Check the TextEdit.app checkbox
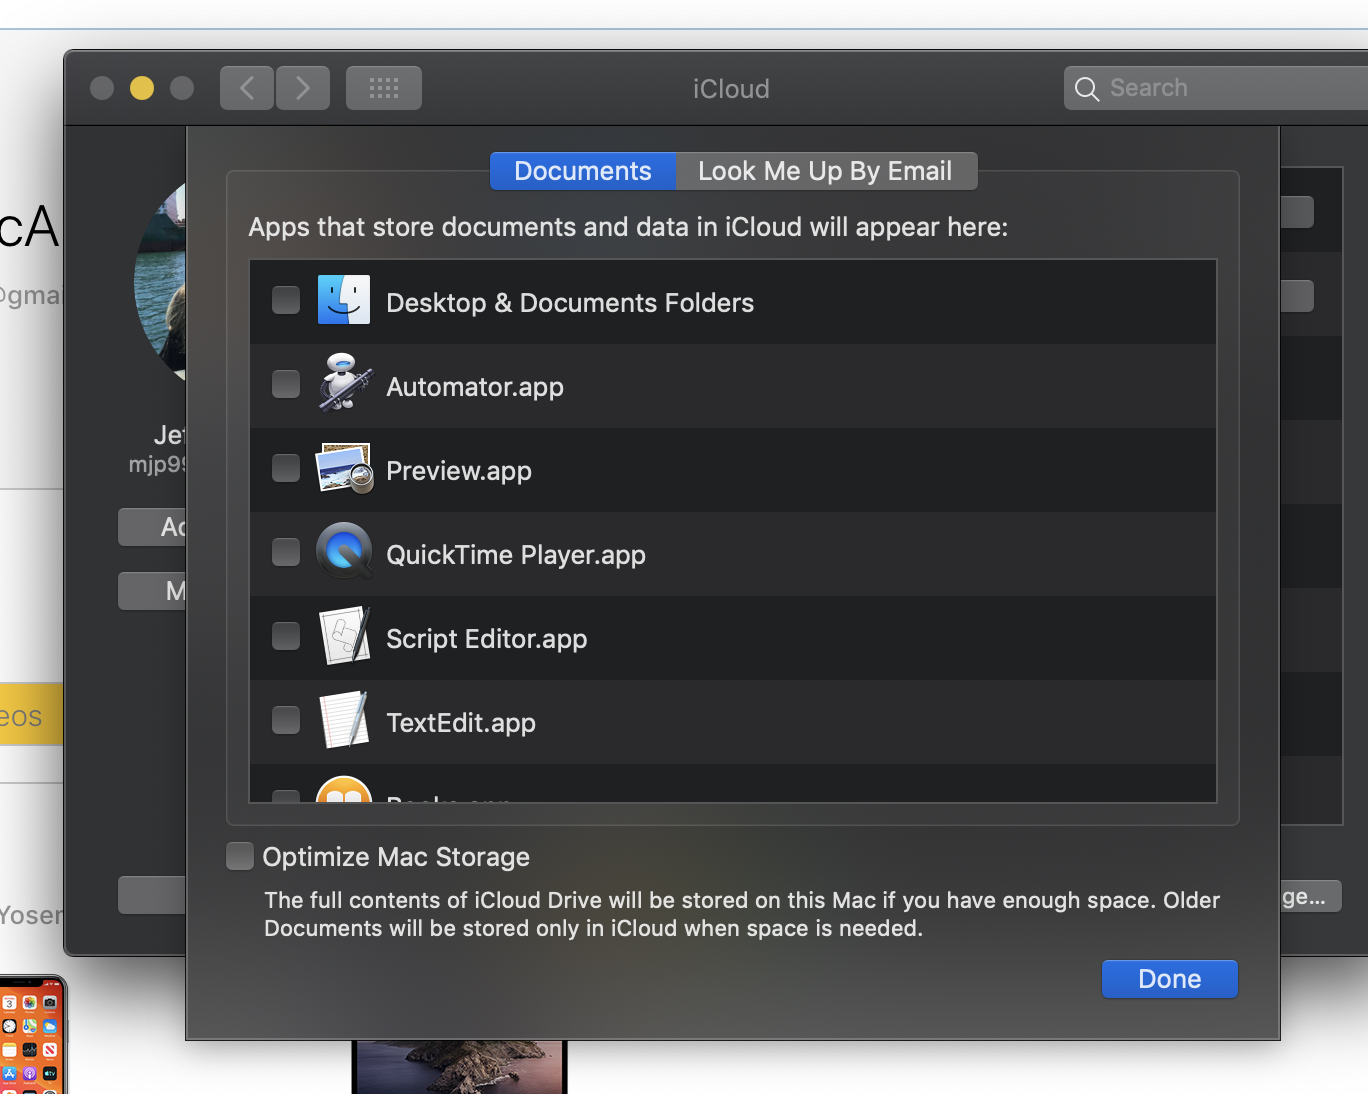Viewport: 1368px width, 1094px height. (286, 720)
